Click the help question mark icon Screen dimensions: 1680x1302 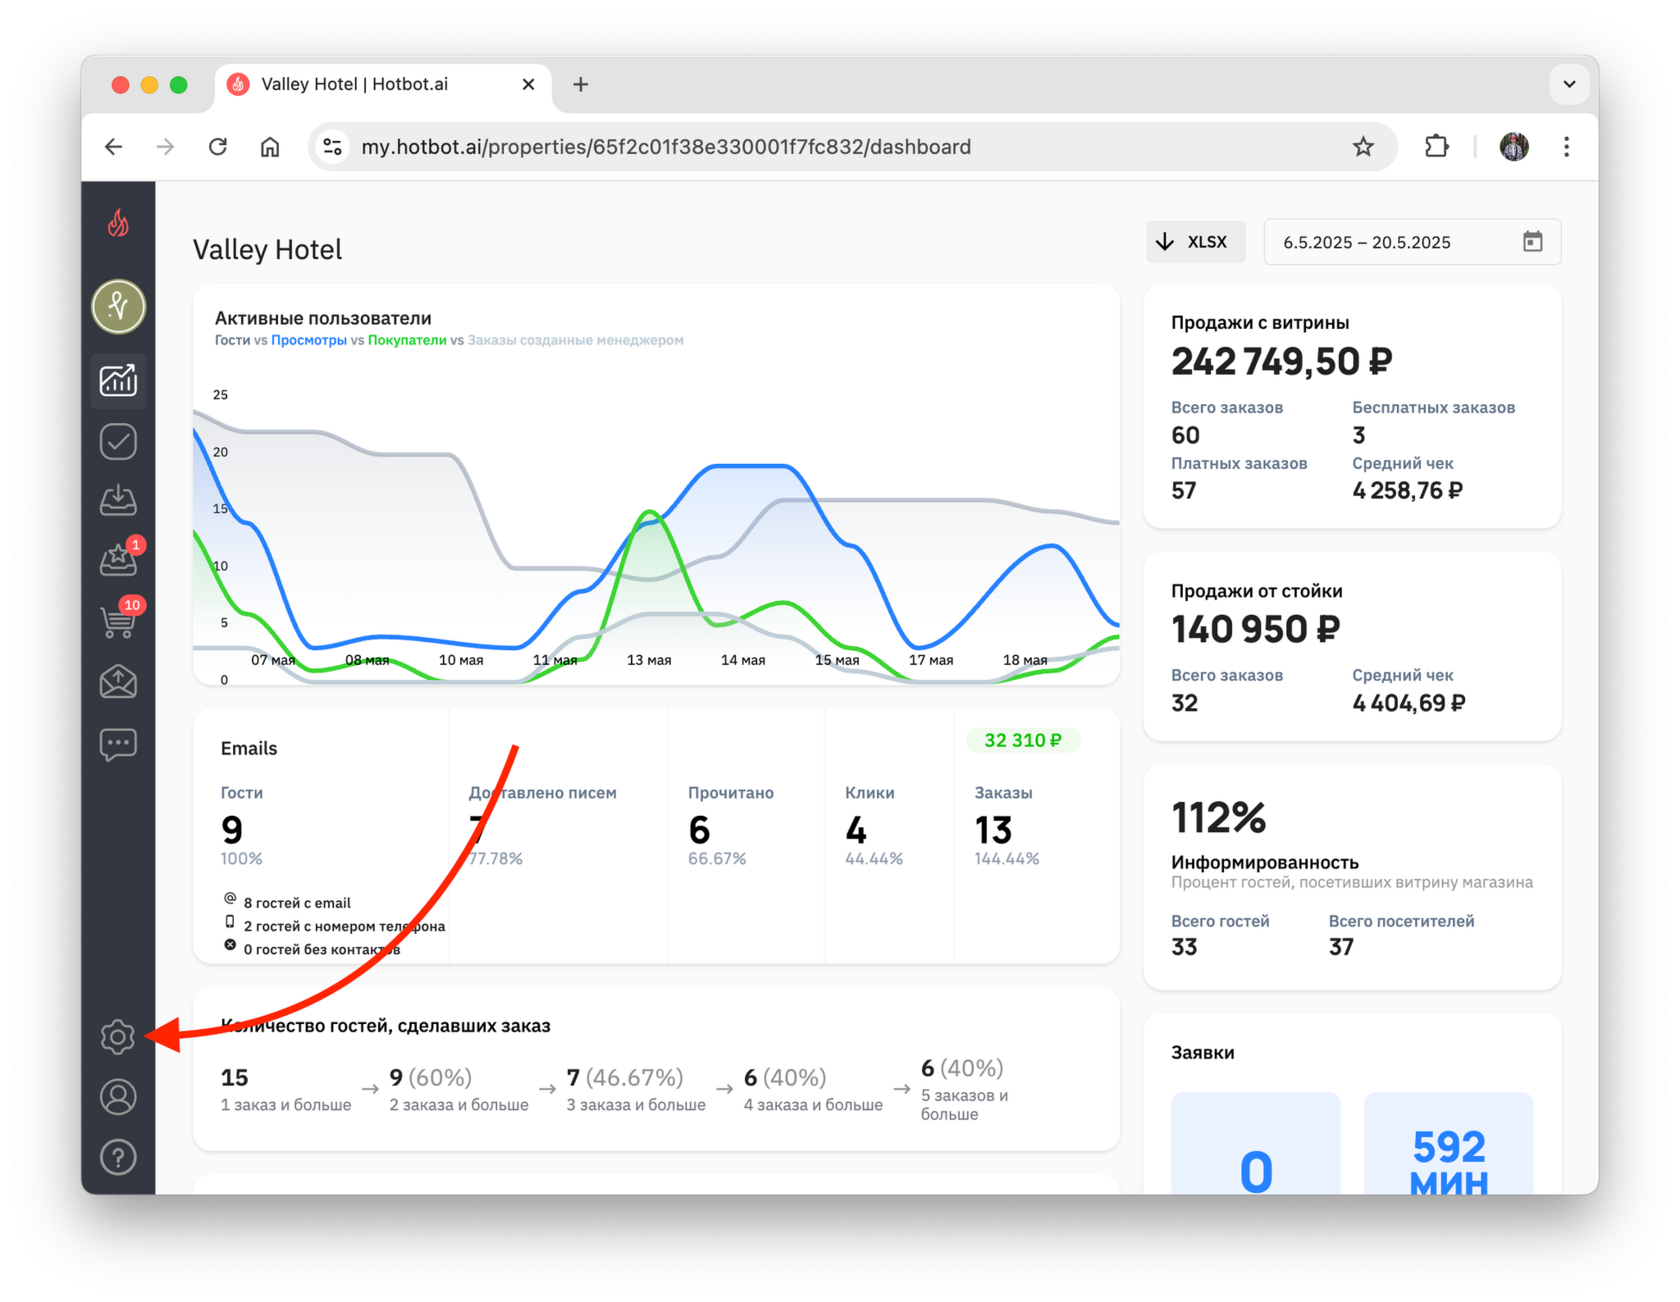point(118,1157)
